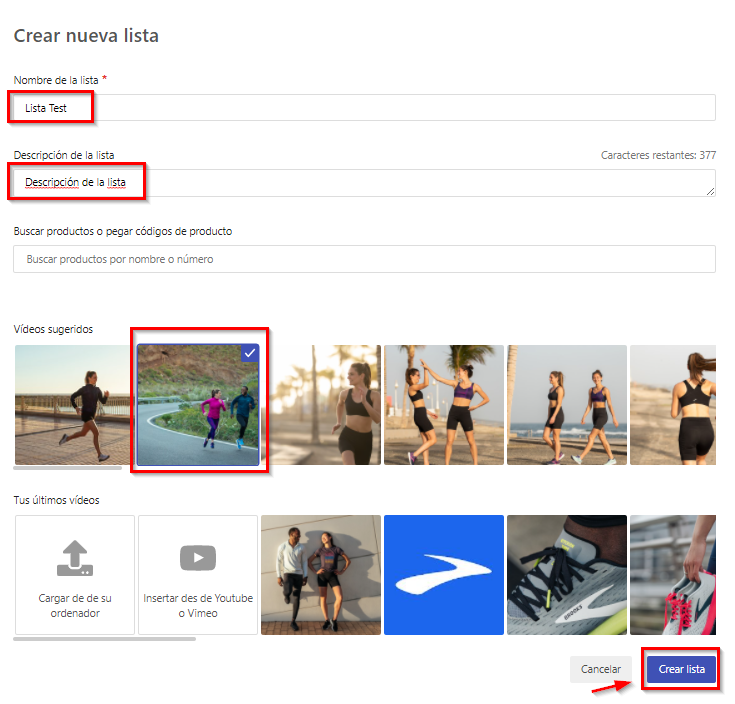735x704 pixels.
Task: Focus the Buscar productos search field
Action: [364, 259]
